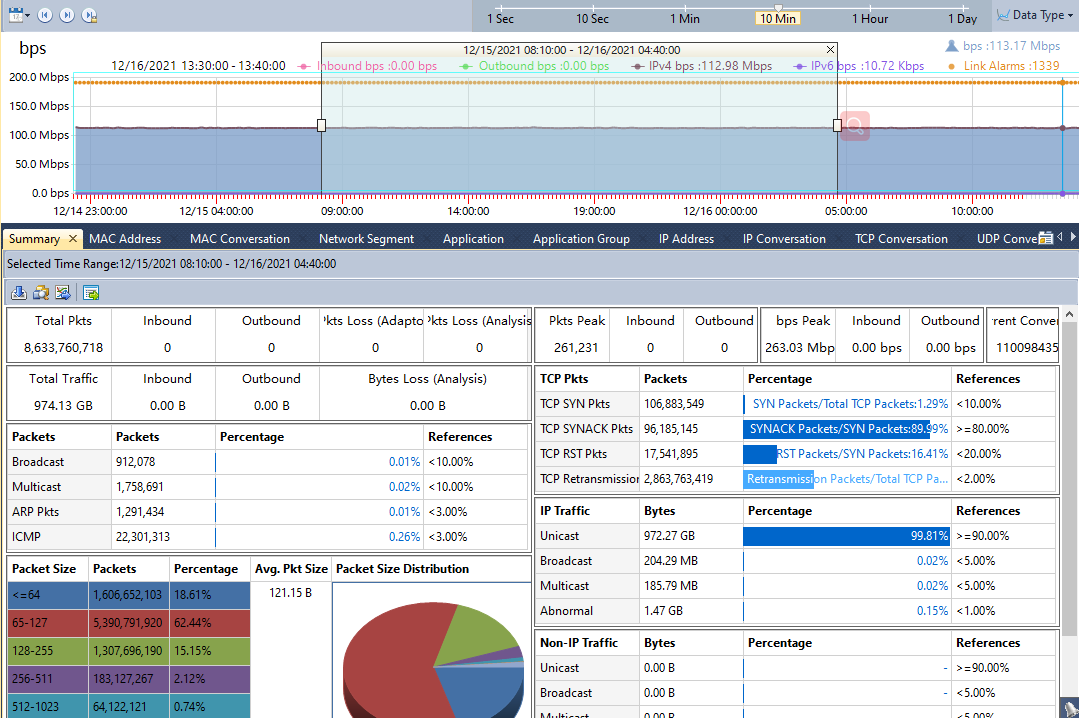Jump to the previous time window
1079x718 pixels.
click(x=44, y=15)
